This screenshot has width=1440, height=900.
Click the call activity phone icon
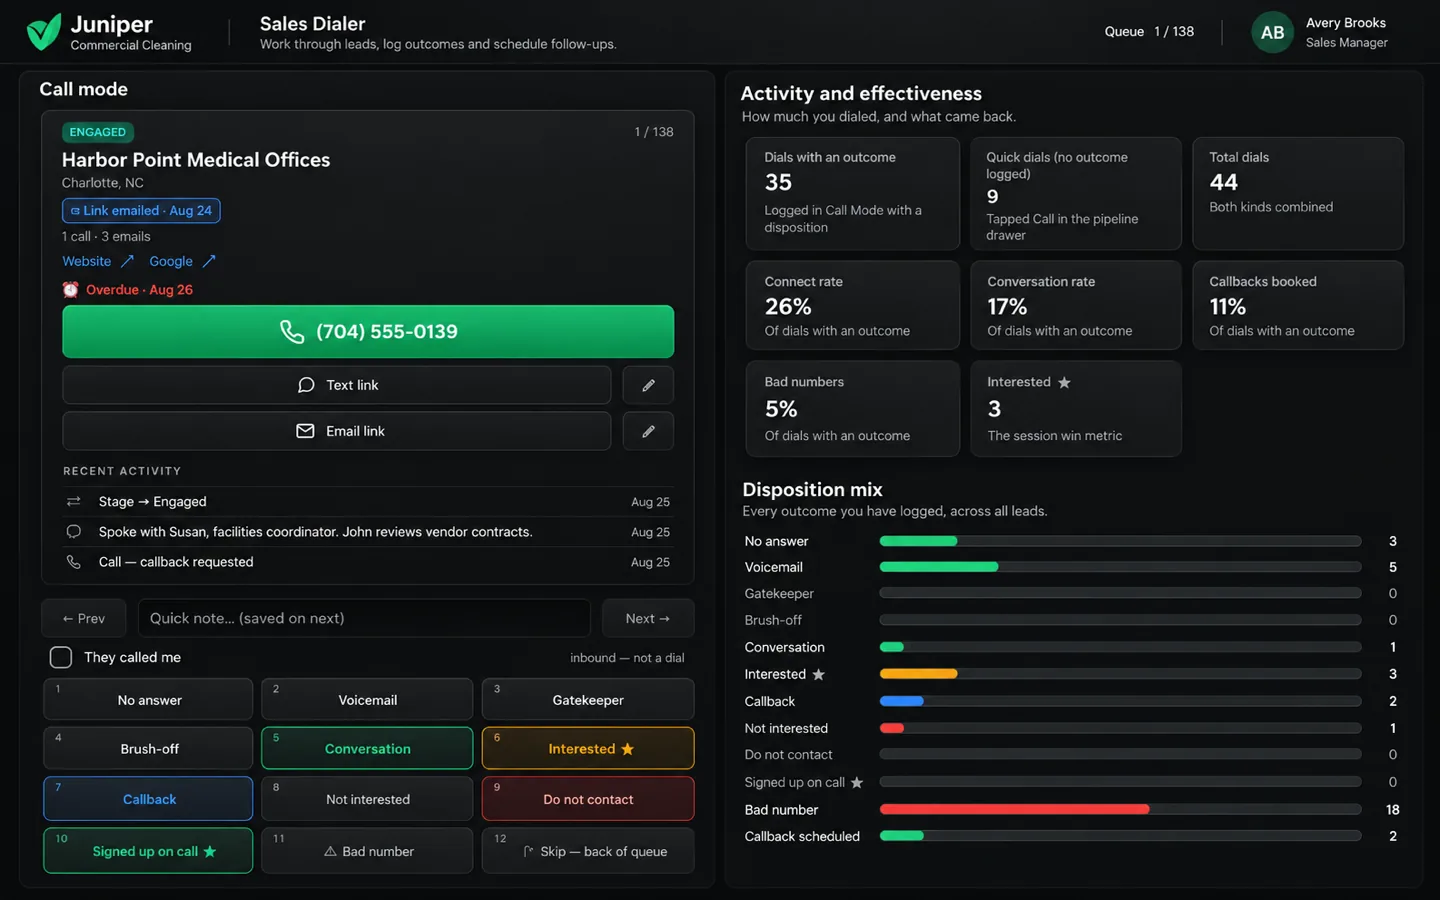pos(73,562)
